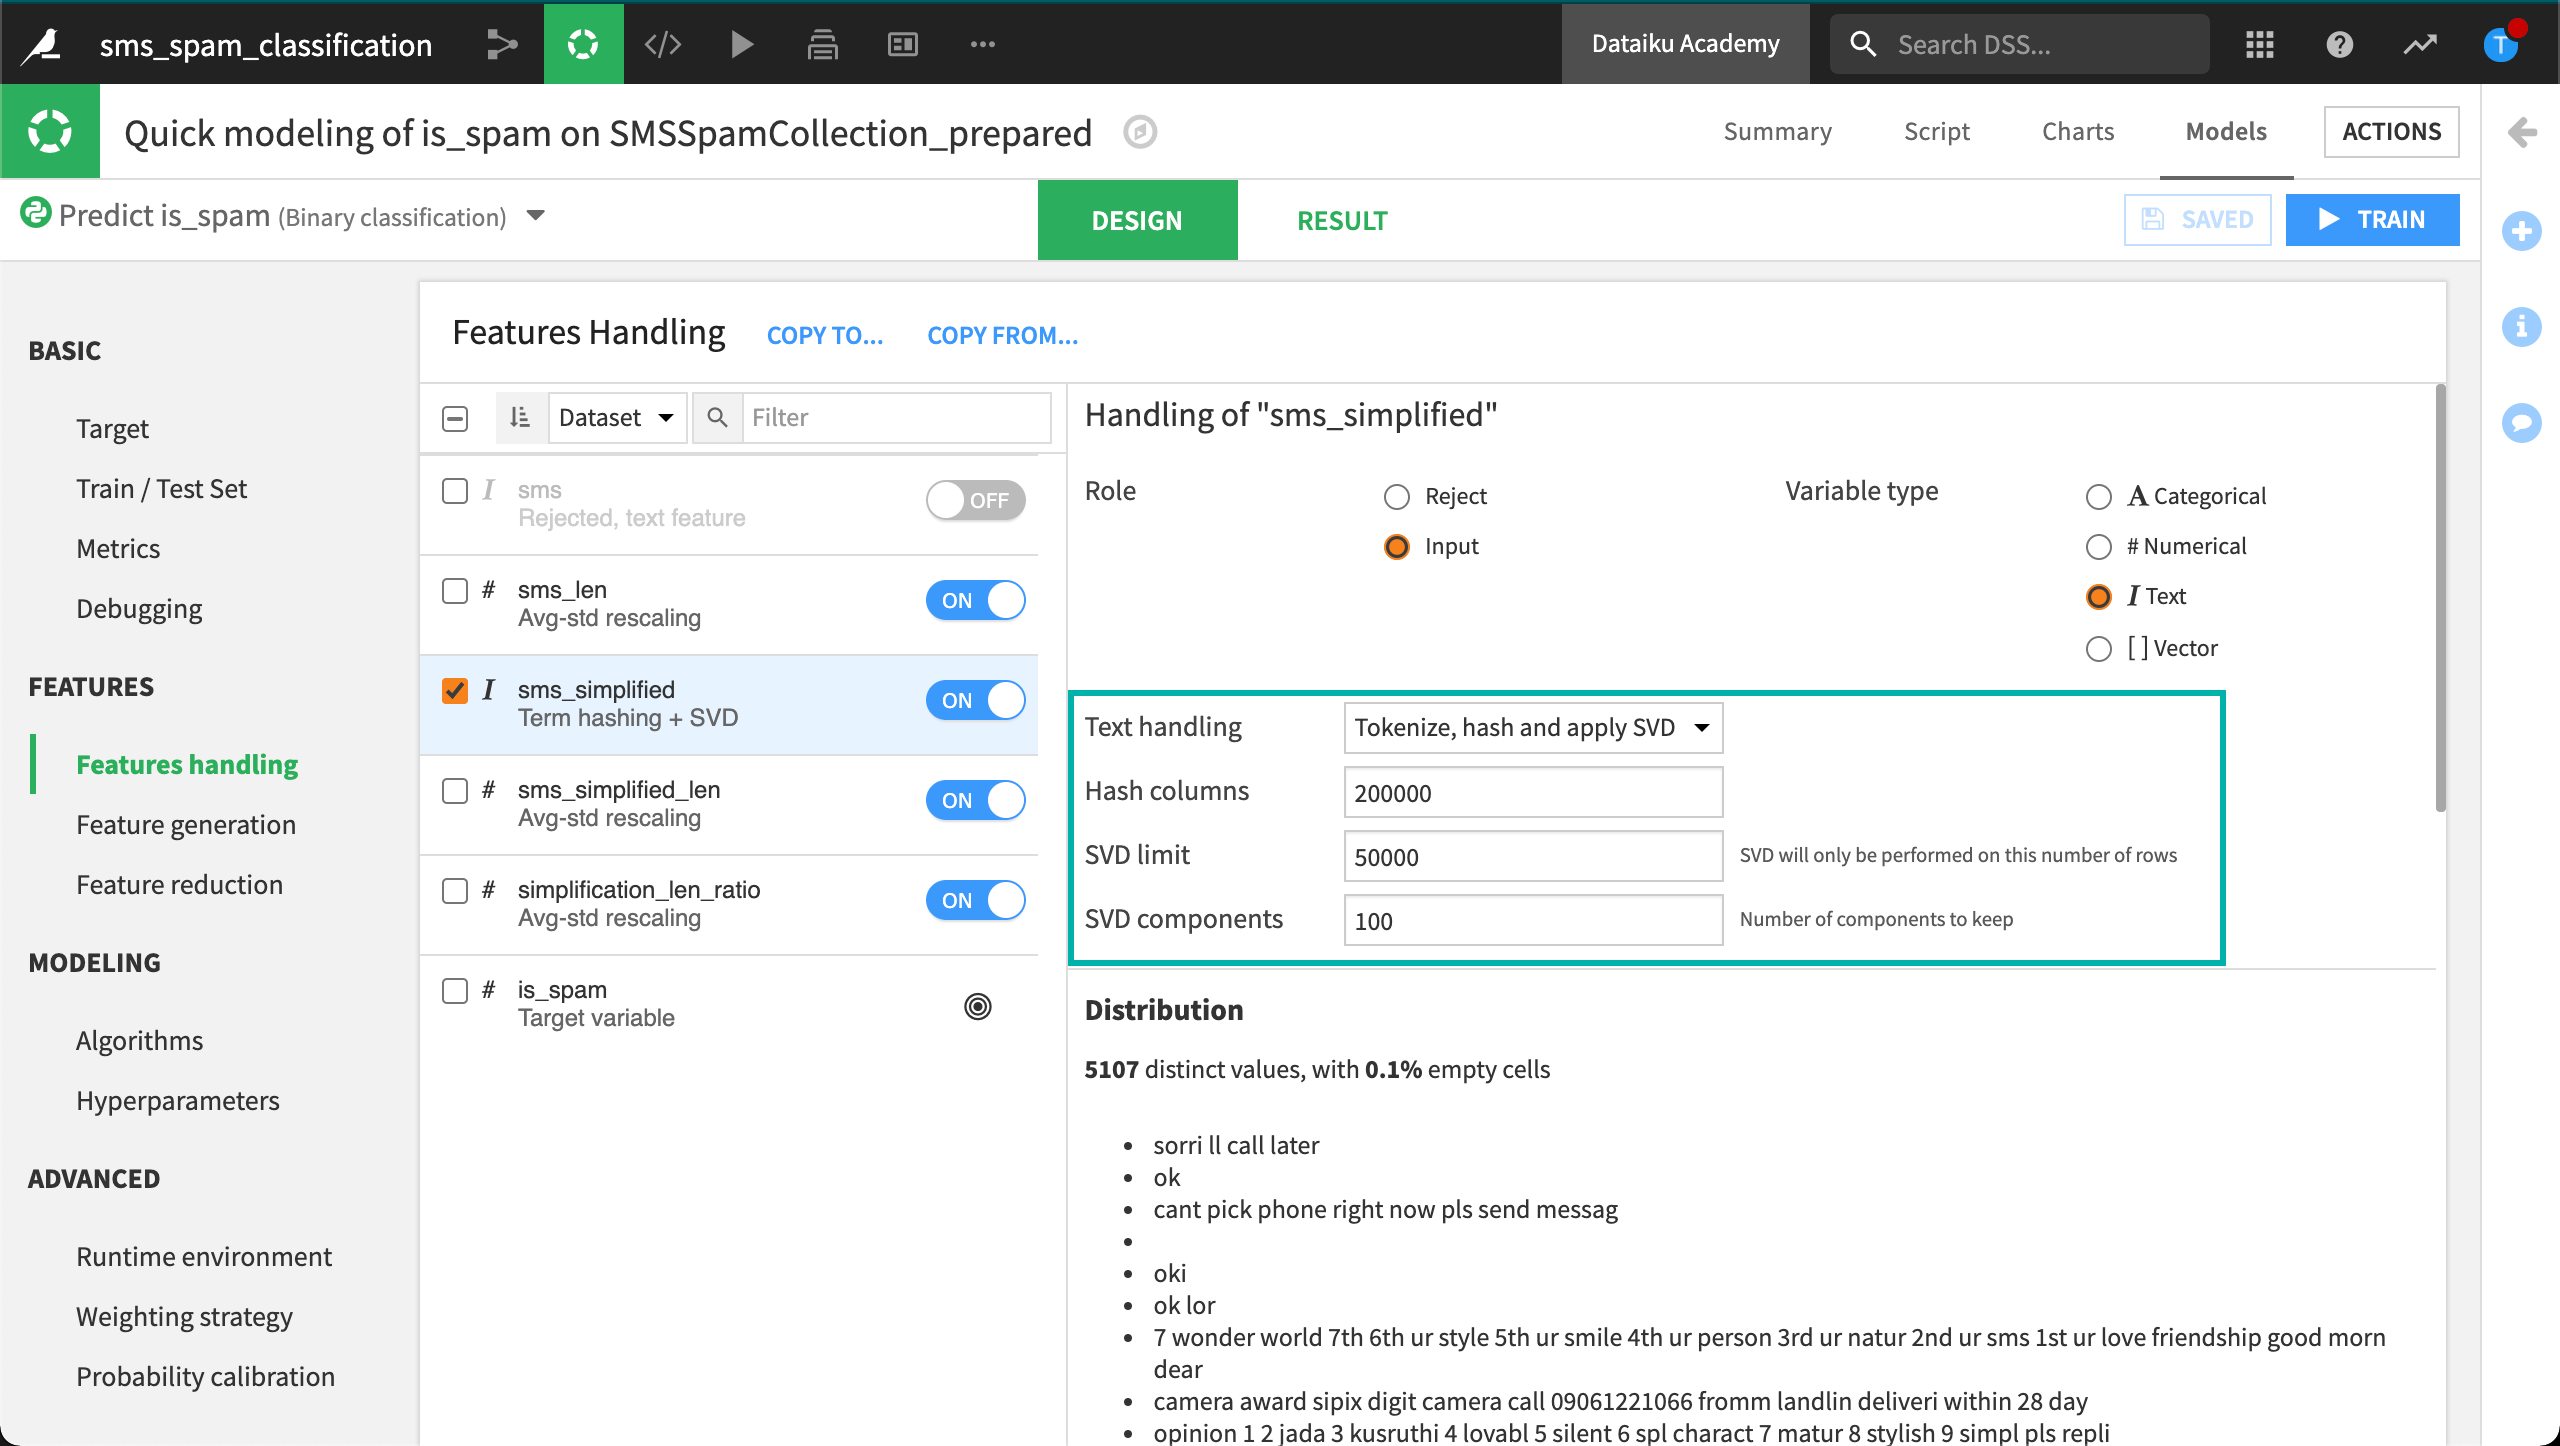Select the Categorical variable type

(x=2099, y=496)
